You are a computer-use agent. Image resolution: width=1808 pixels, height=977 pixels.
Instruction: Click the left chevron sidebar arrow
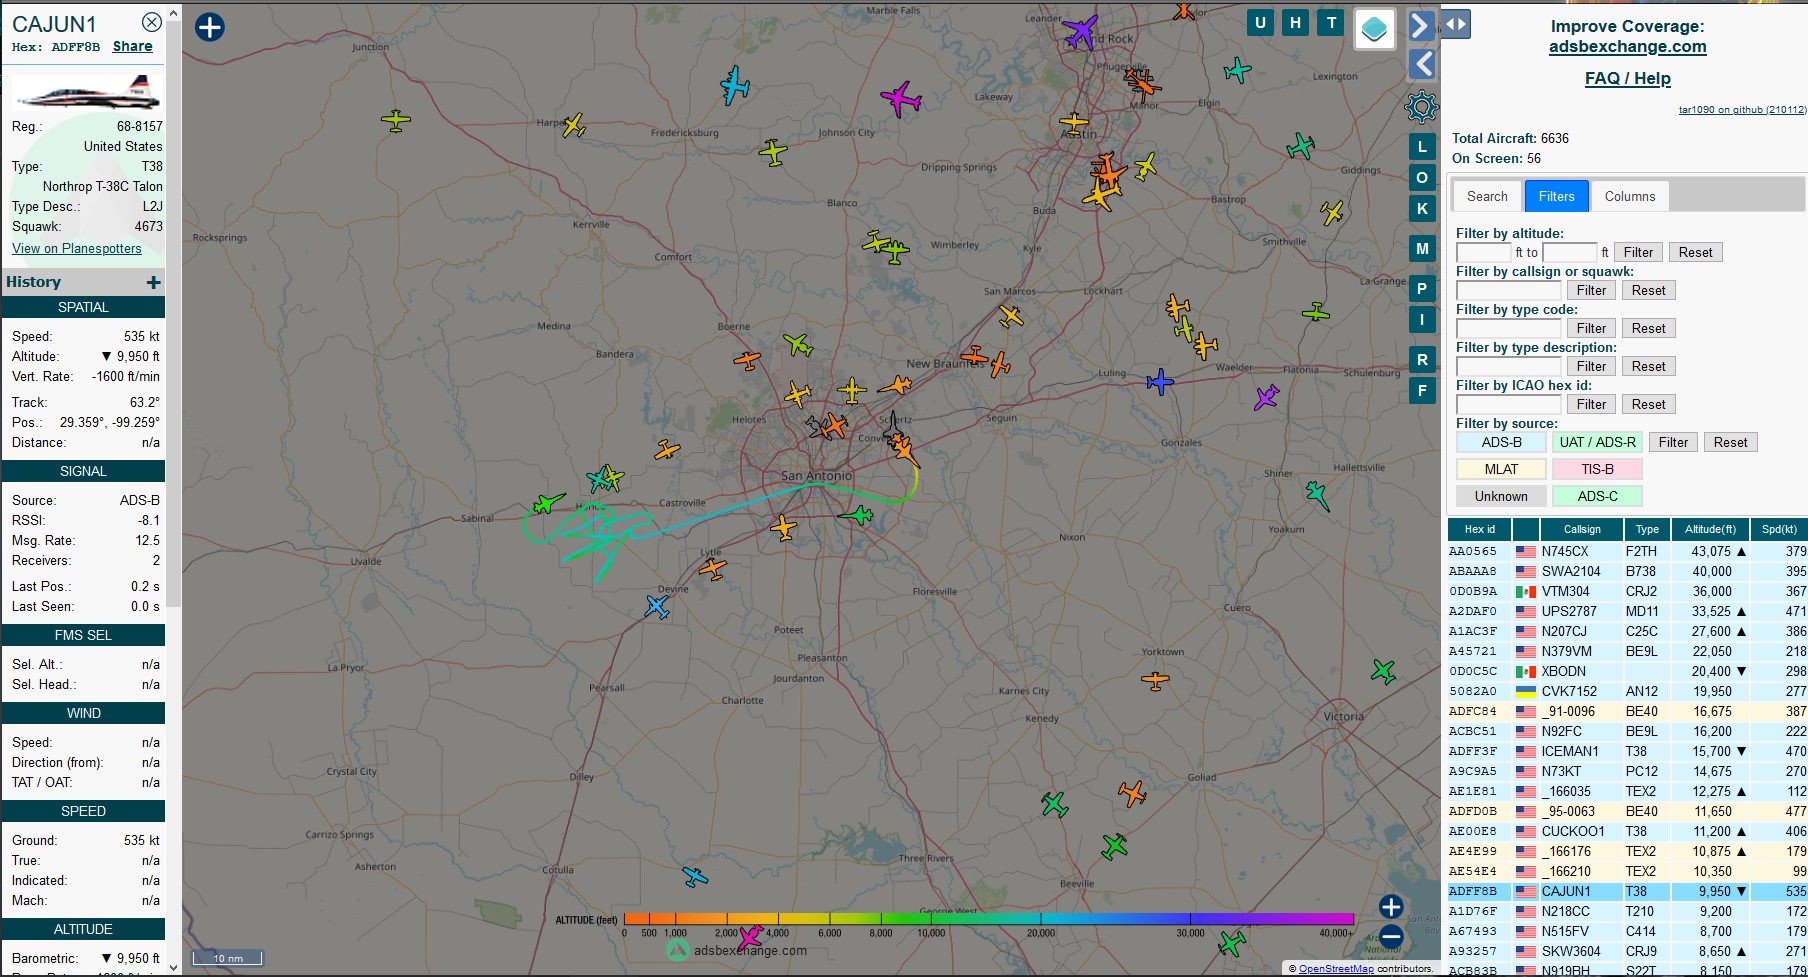pyautogui.click(x=1422, y=64)
